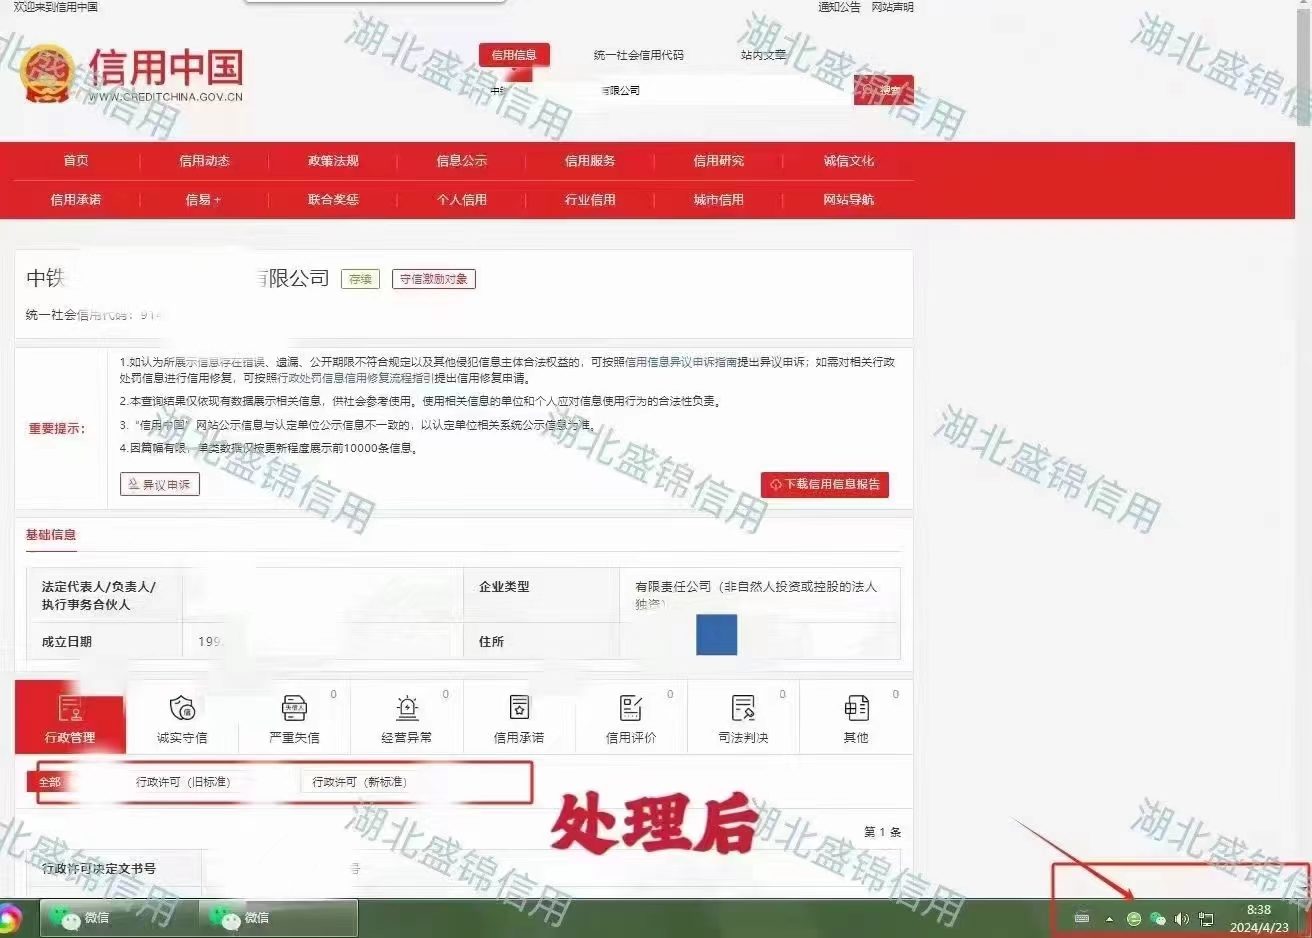Open 信息公示 in the red navigation bar
The width and height of the screenshot is (1312, 938).
[x=461, y=161]
